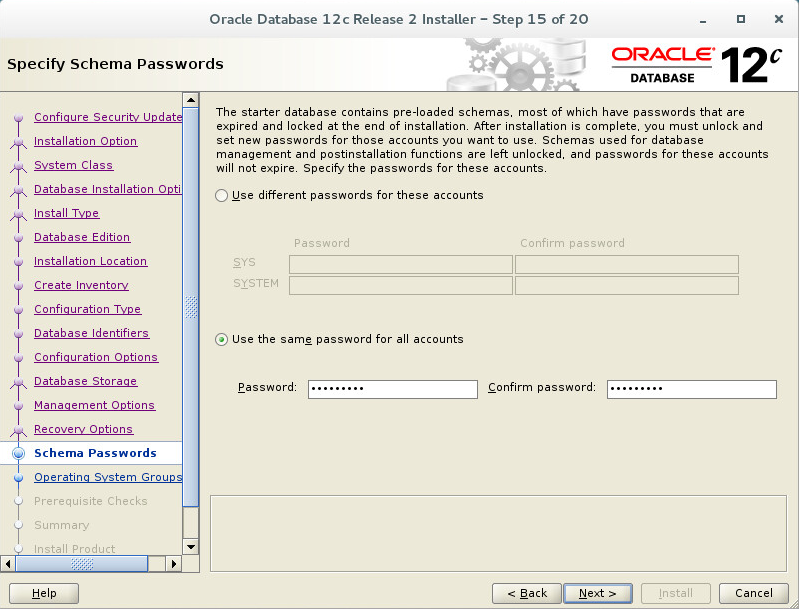Jump to Management Options step
Screen dimensions: 799x609
tap(95, 405)
